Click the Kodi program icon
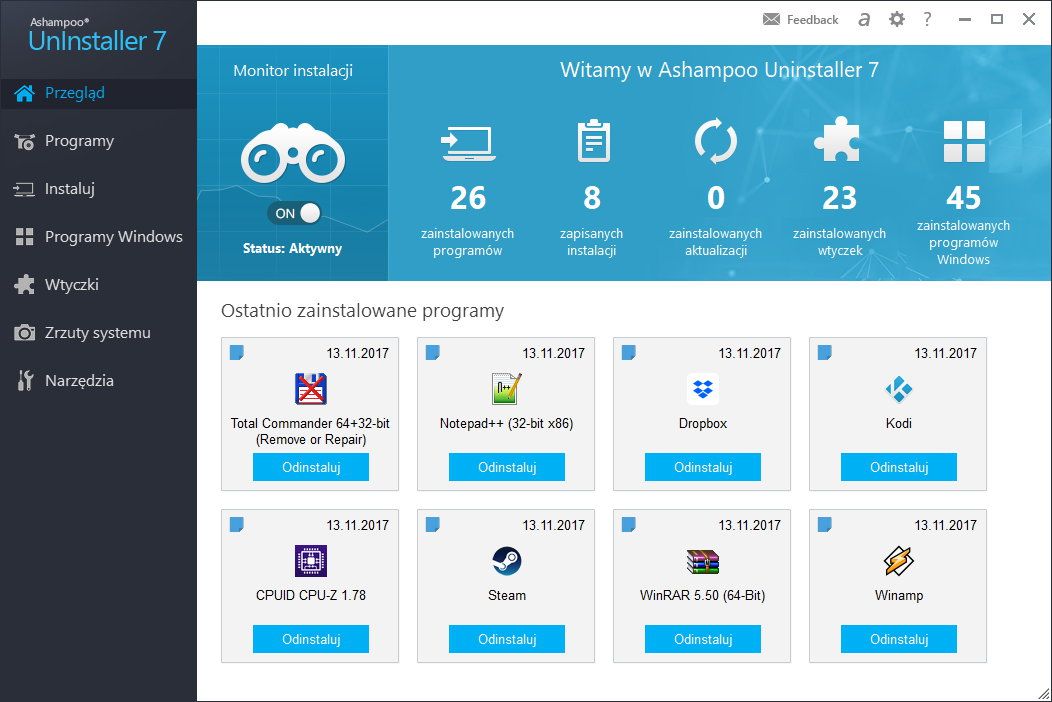 (x=898, y=389)
